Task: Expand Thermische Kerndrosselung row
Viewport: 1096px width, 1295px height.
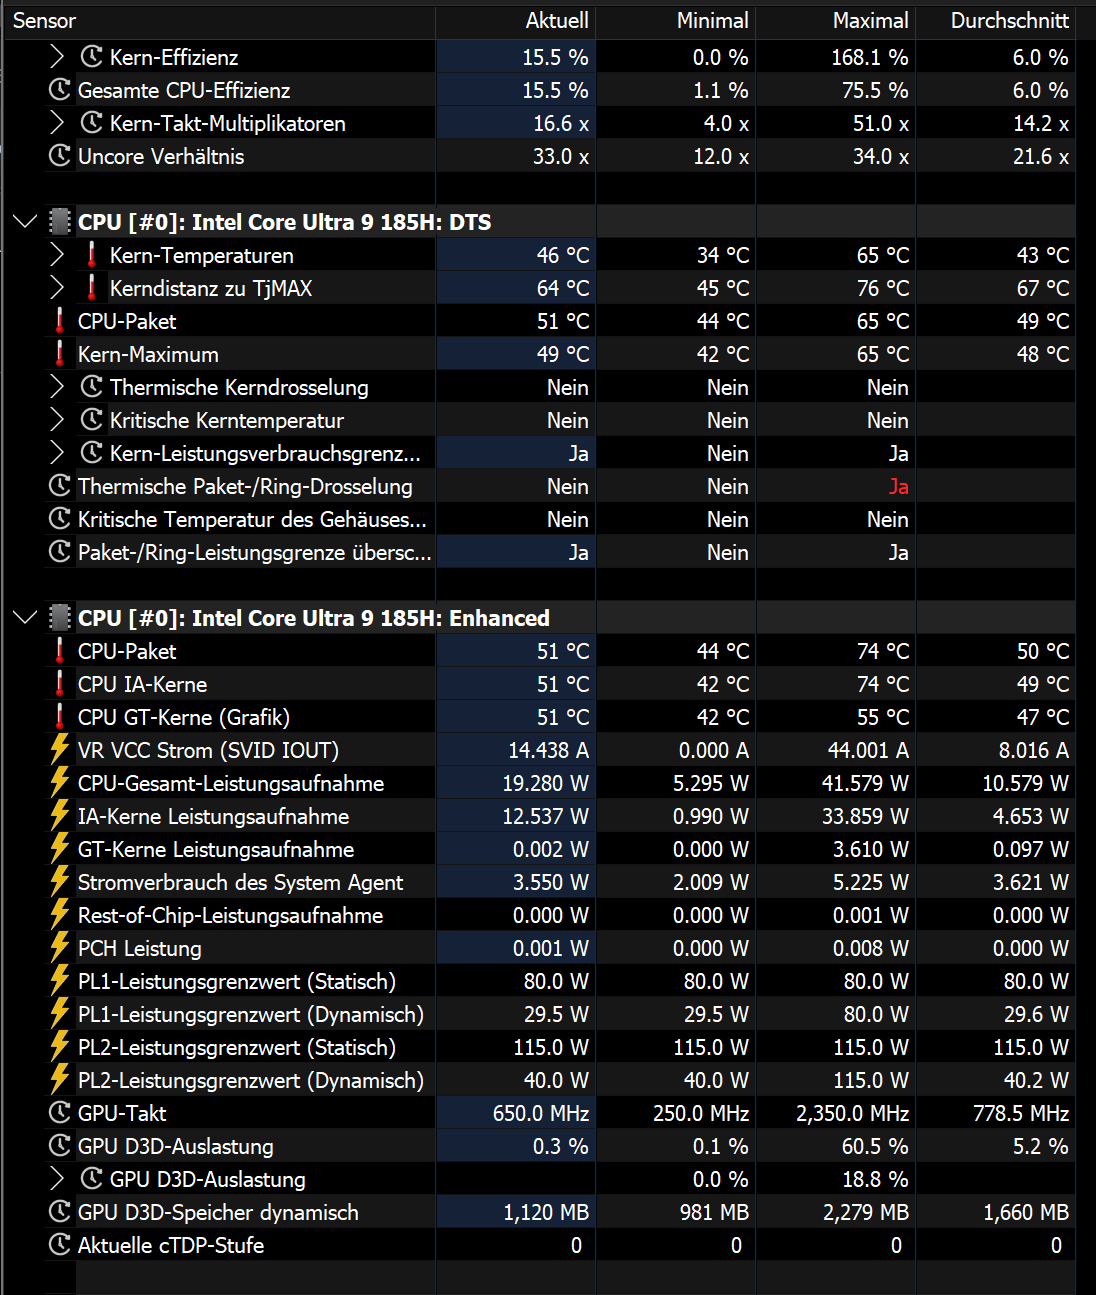Action: 57,387
